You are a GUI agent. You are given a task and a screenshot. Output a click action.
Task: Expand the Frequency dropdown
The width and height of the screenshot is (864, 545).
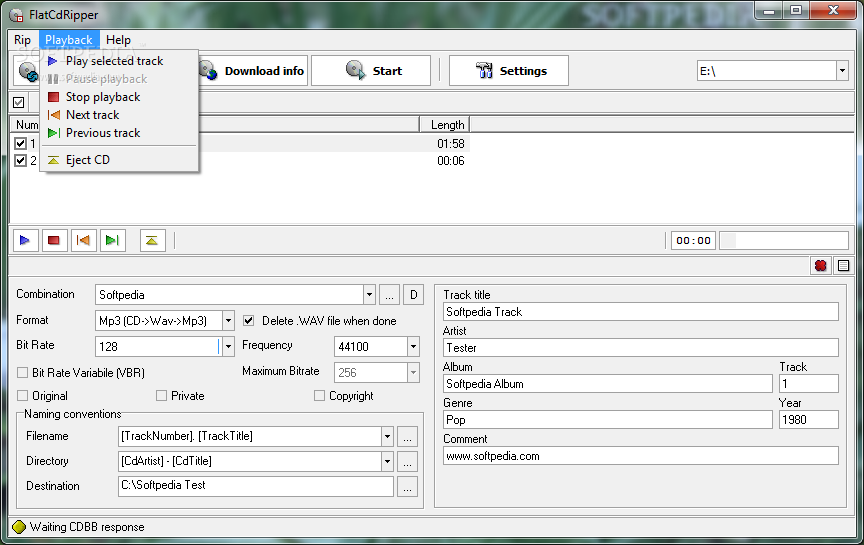(x=413, y=347)
